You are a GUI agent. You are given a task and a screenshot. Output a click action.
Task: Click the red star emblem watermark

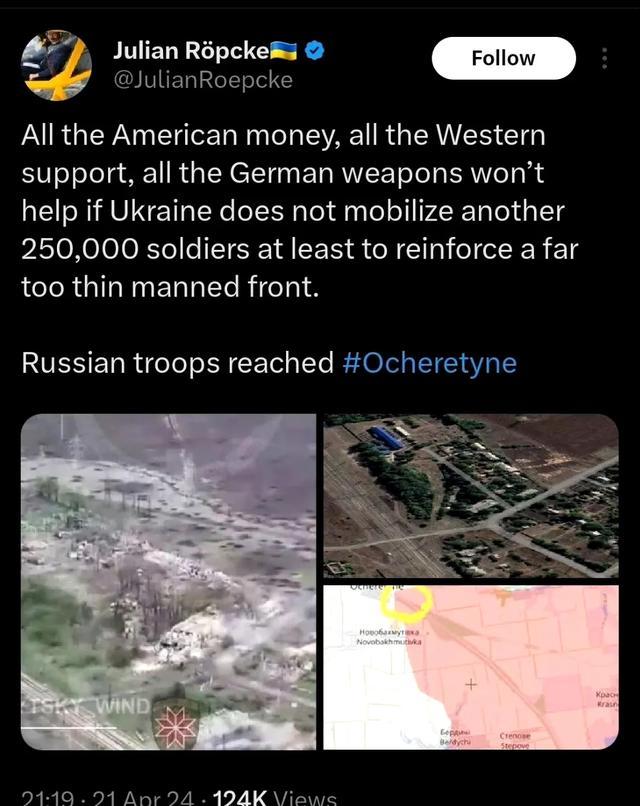click(176, 727)
